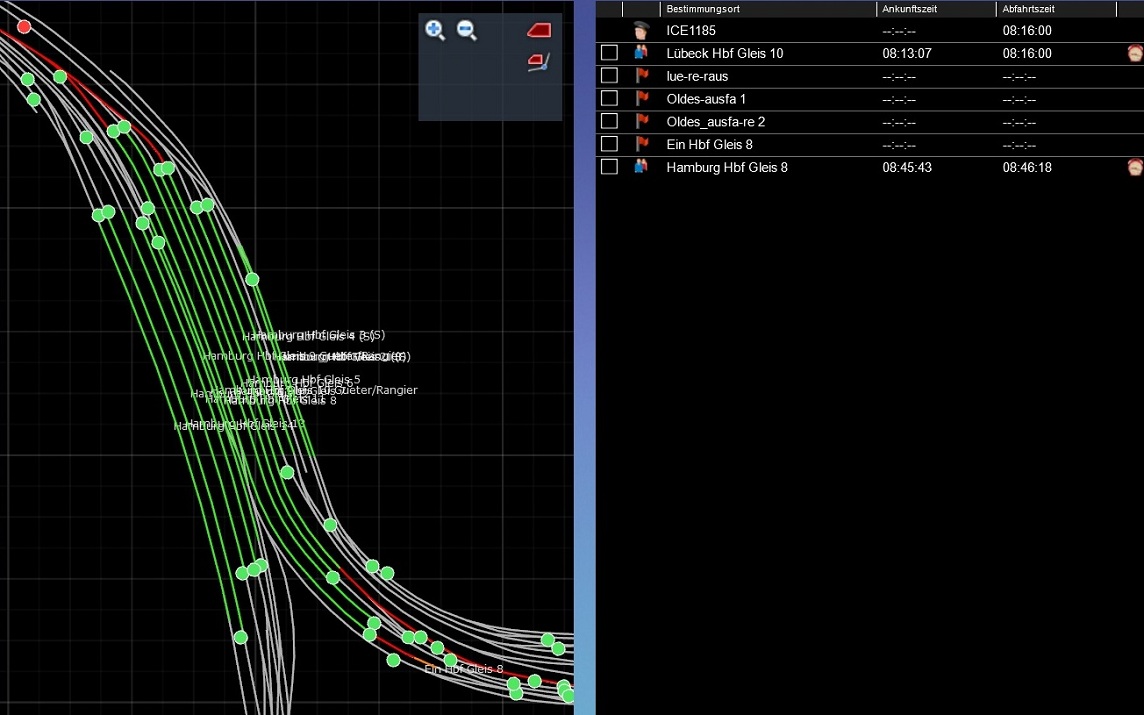Screen dimensions: 1144x715
Task: Tick checkbox in Ein Hbf Gleis 8 list row
Action: pyautogui.click(x=609, y=144)
